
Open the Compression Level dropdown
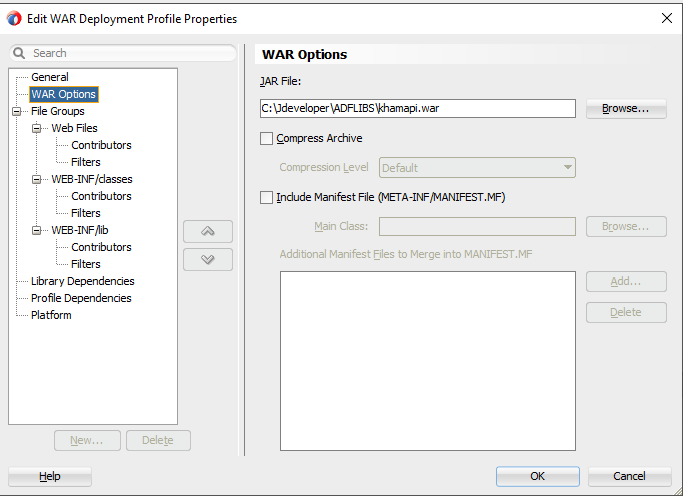coord(477,168)
